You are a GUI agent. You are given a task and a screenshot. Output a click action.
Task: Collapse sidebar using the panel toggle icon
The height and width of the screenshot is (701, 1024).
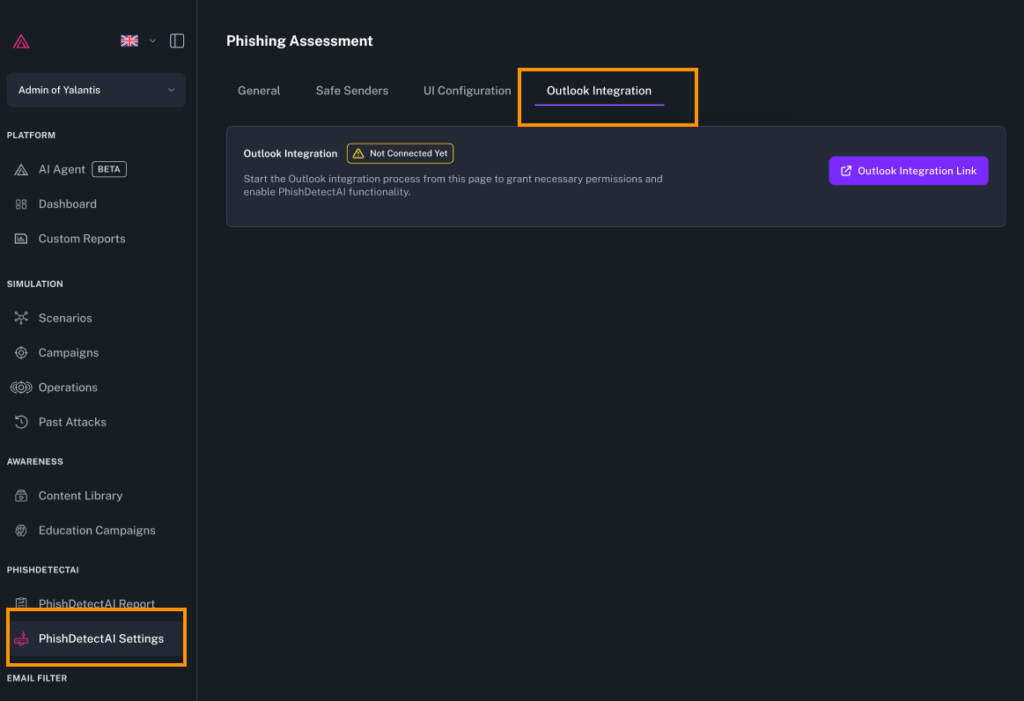point(177,41)
